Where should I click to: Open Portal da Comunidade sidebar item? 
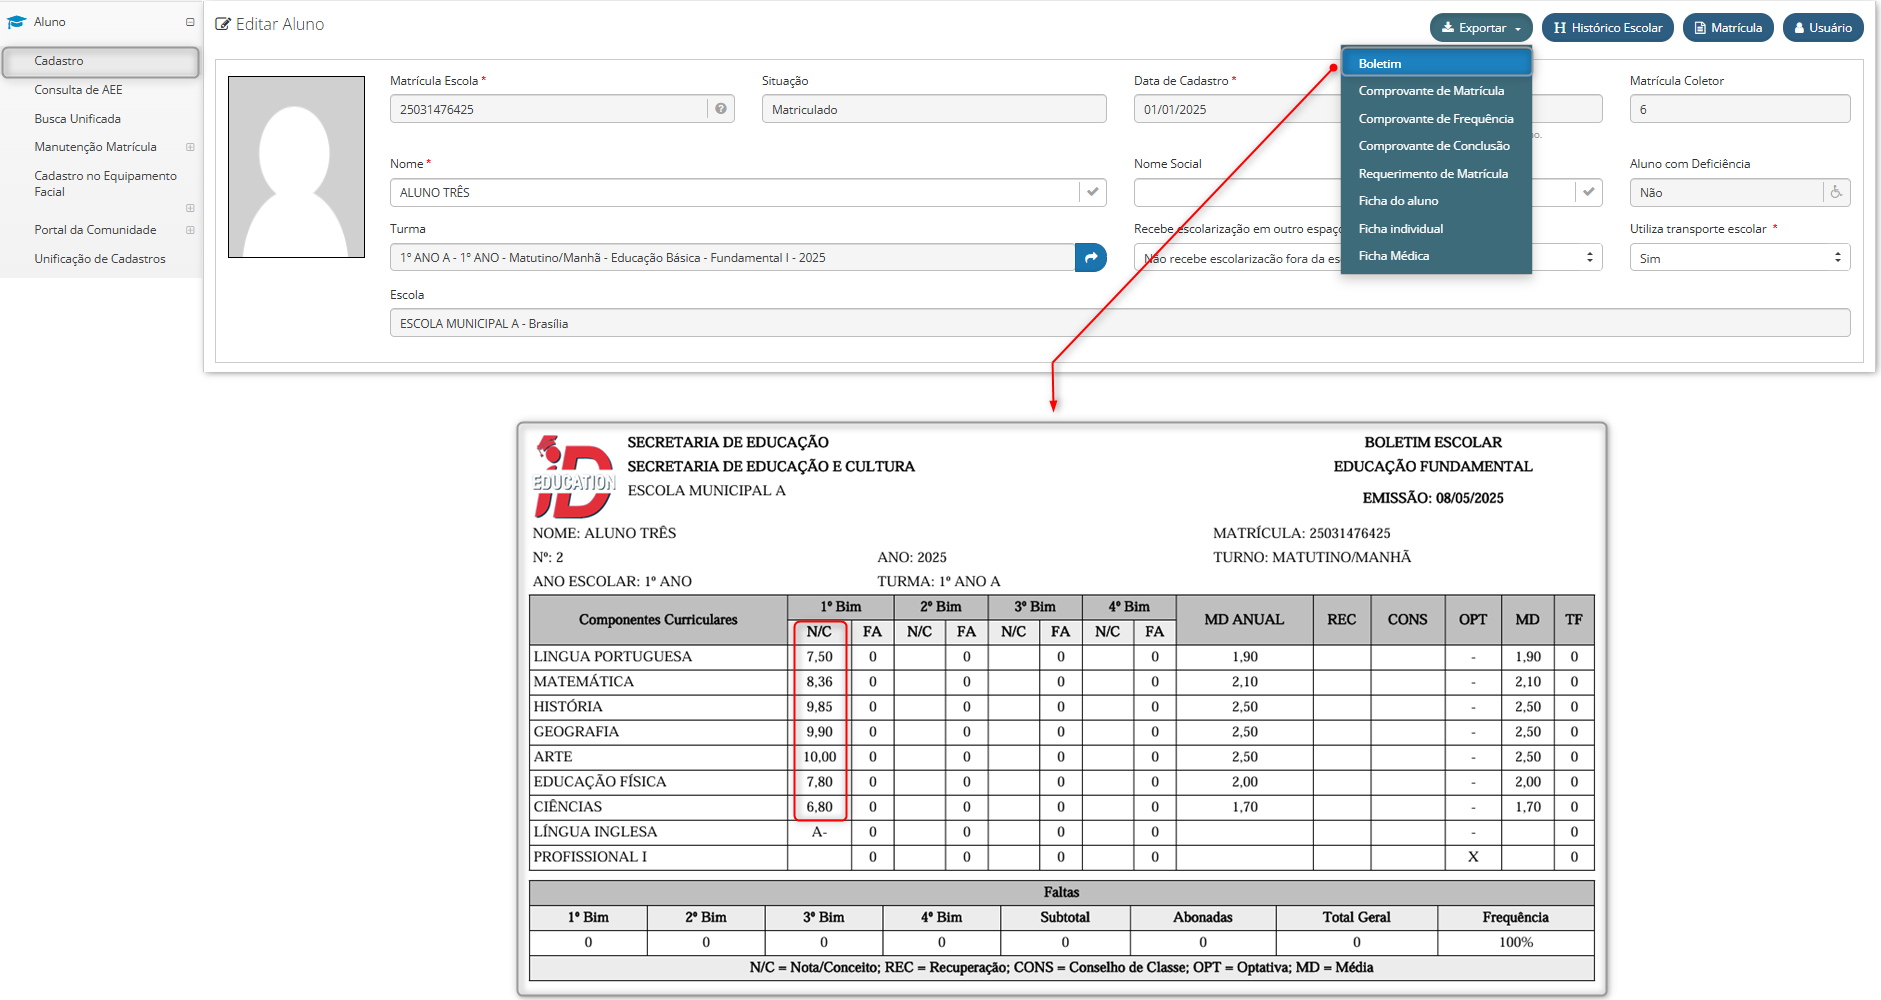95,230
